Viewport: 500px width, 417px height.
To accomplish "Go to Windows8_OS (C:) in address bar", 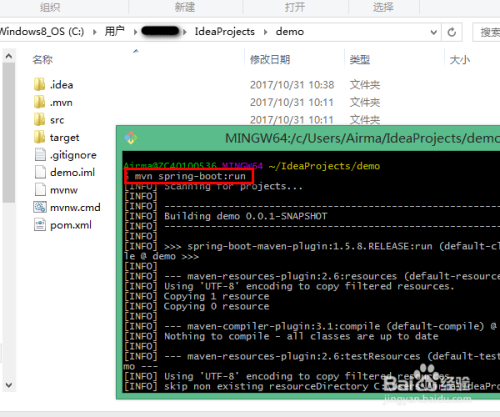I will pos(42,32).
